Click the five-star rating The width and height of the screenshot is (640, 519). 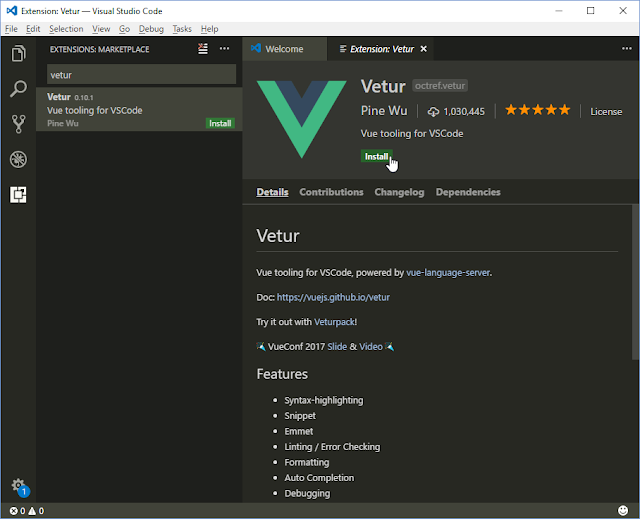tap(538, 110)
